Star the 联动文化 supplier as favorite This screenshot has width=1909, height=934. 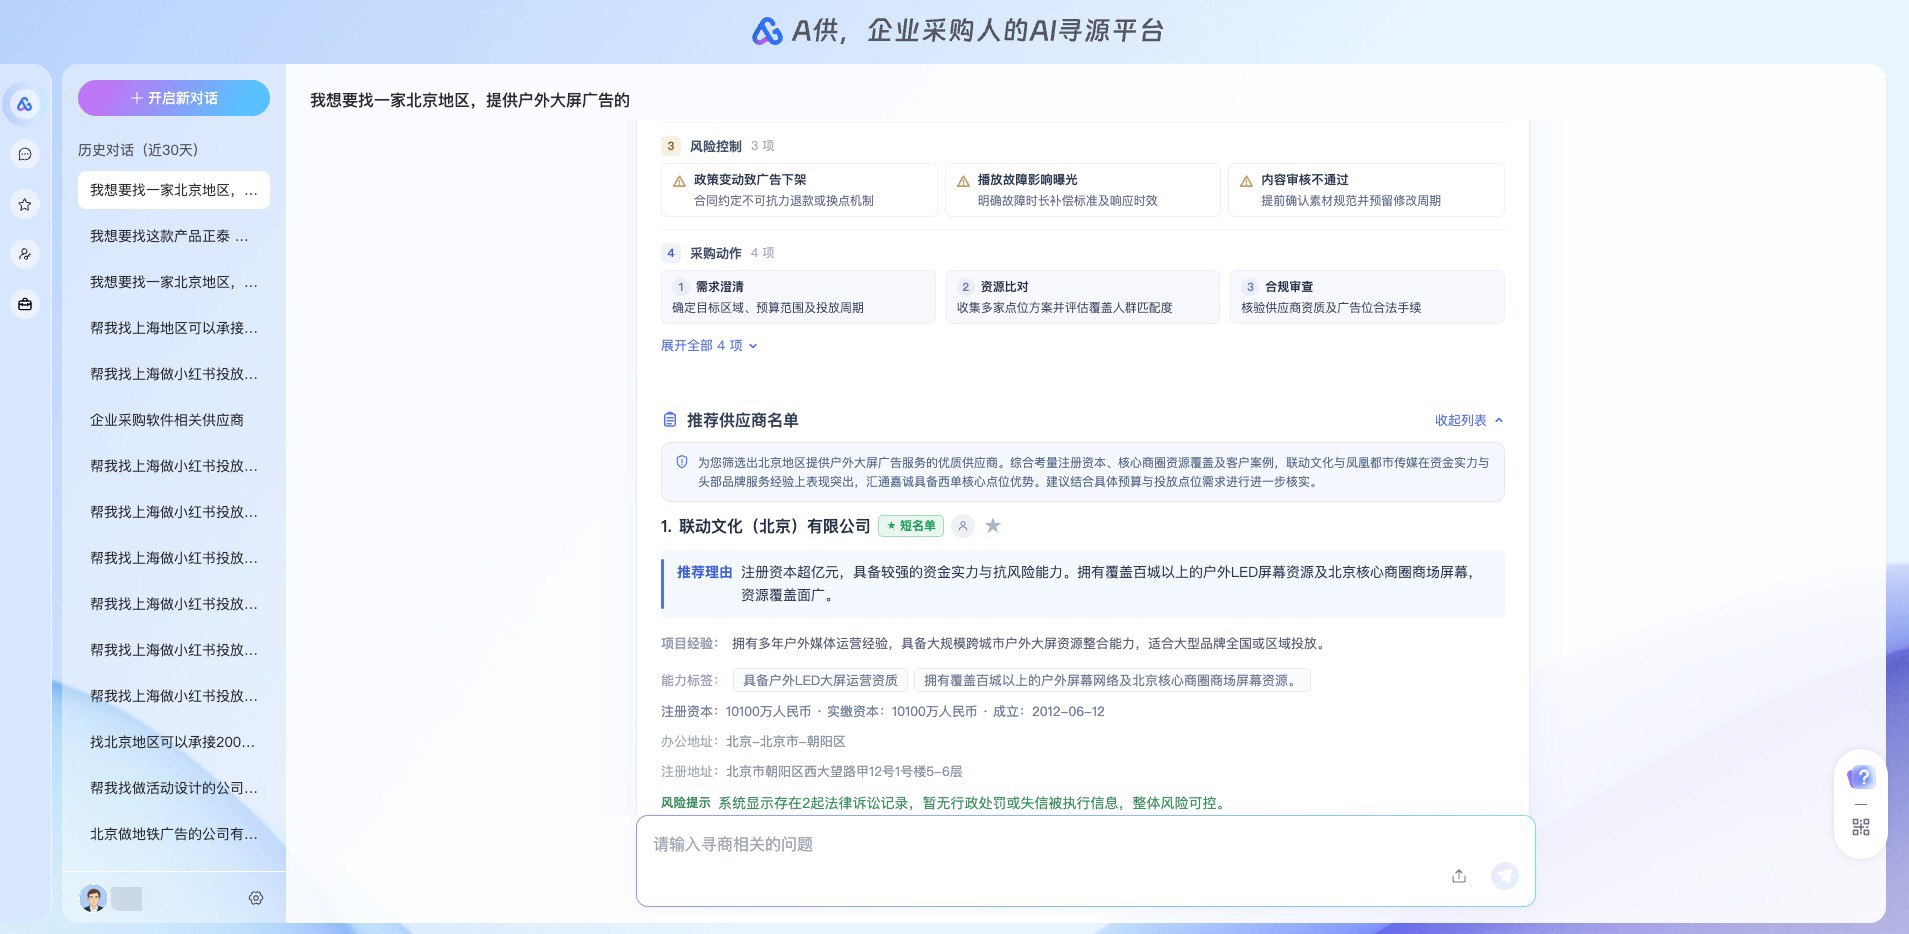coord(993,526)
